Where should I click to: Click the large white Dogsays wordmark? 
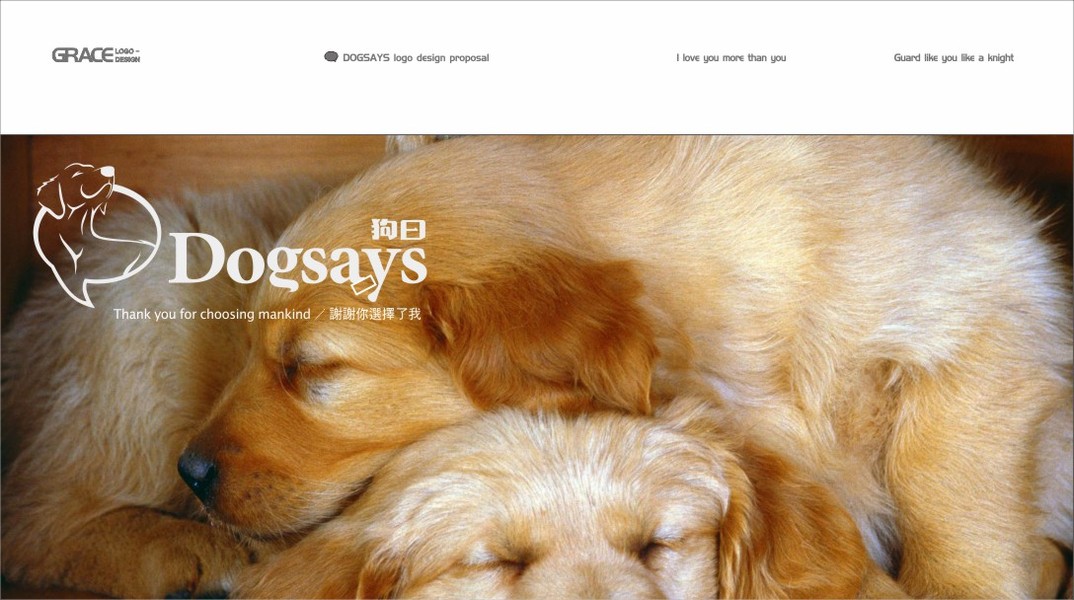pyautogui.click(x=297, y=262)
